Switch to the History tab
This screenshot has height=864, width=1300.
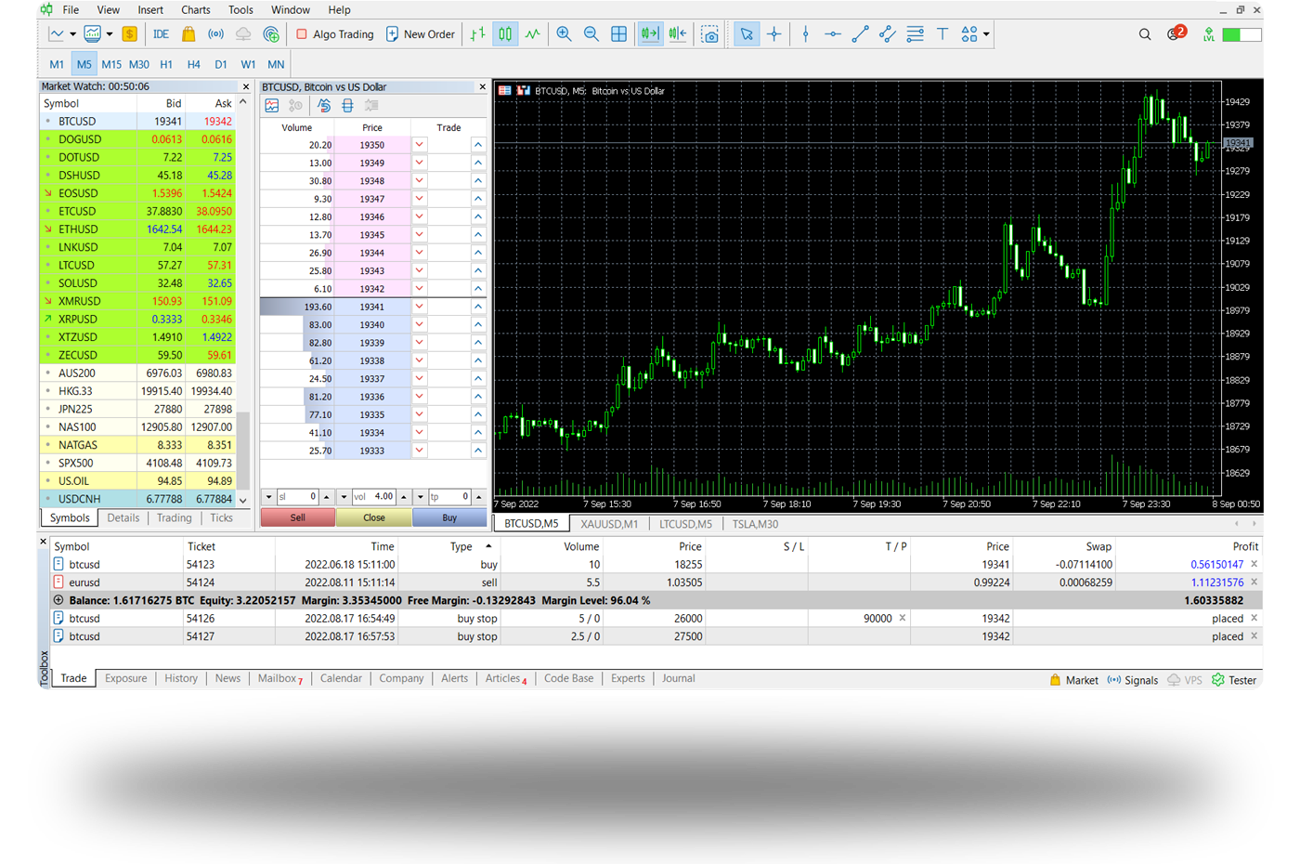click(x=181, y=678)
